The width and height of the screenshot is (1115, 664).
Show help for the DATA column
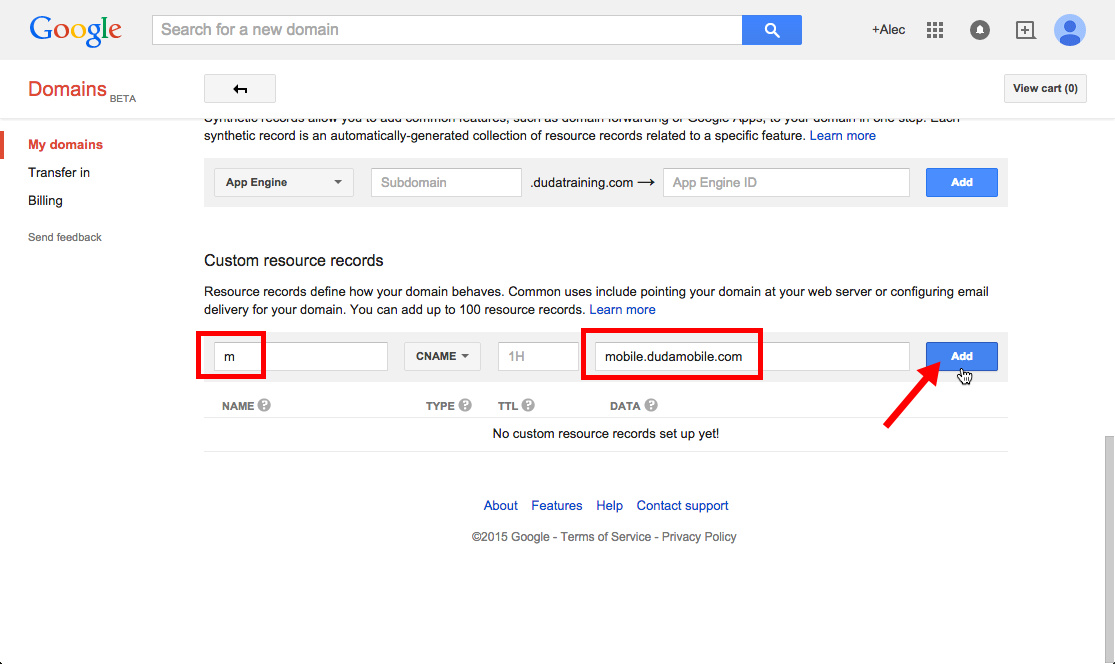coord(651,405)
